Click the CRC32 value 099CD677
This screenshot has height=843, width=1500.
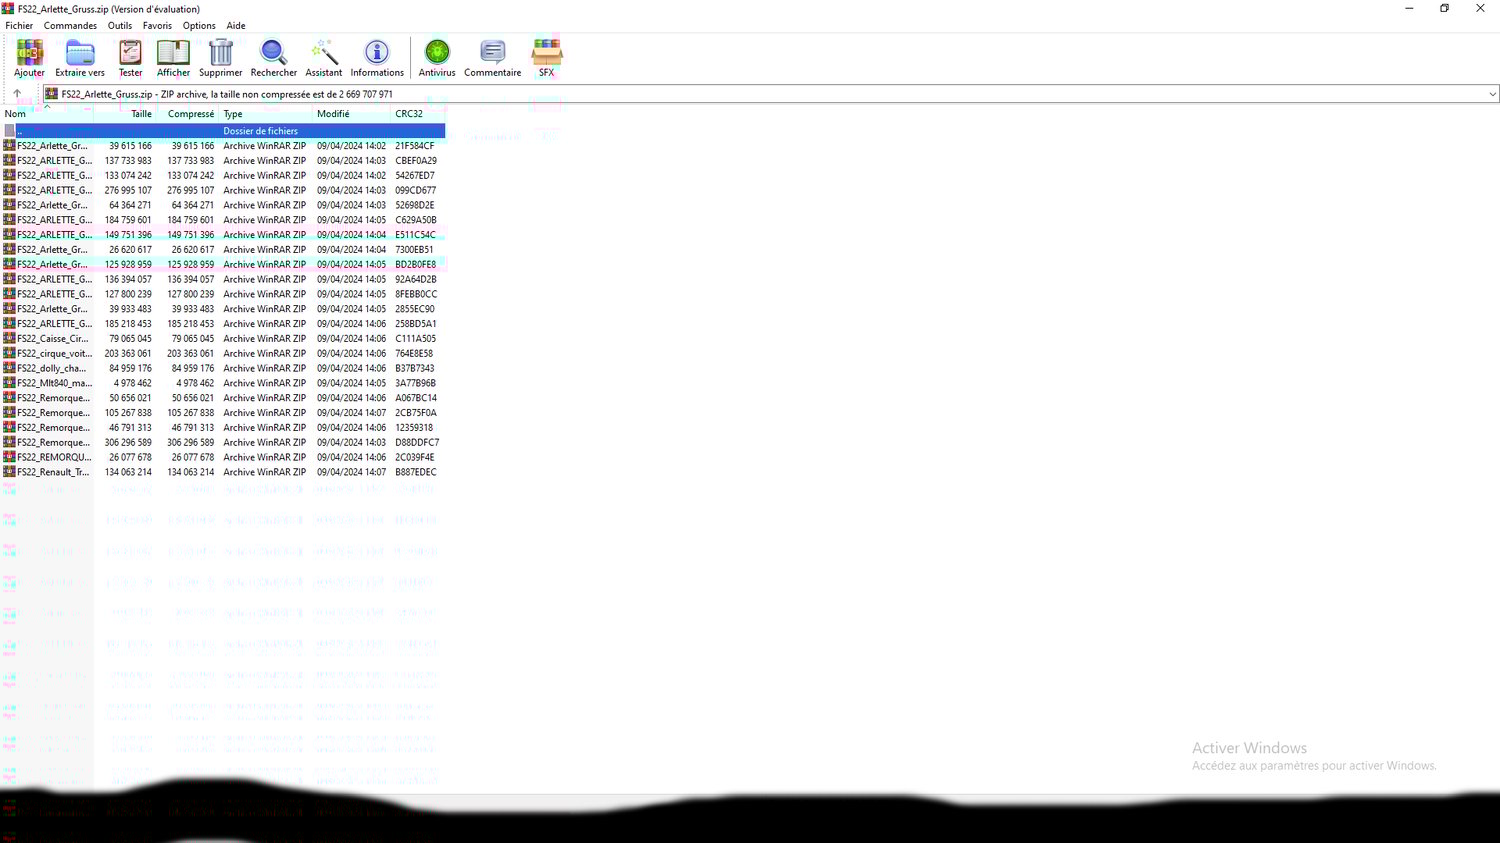[415, 190]
